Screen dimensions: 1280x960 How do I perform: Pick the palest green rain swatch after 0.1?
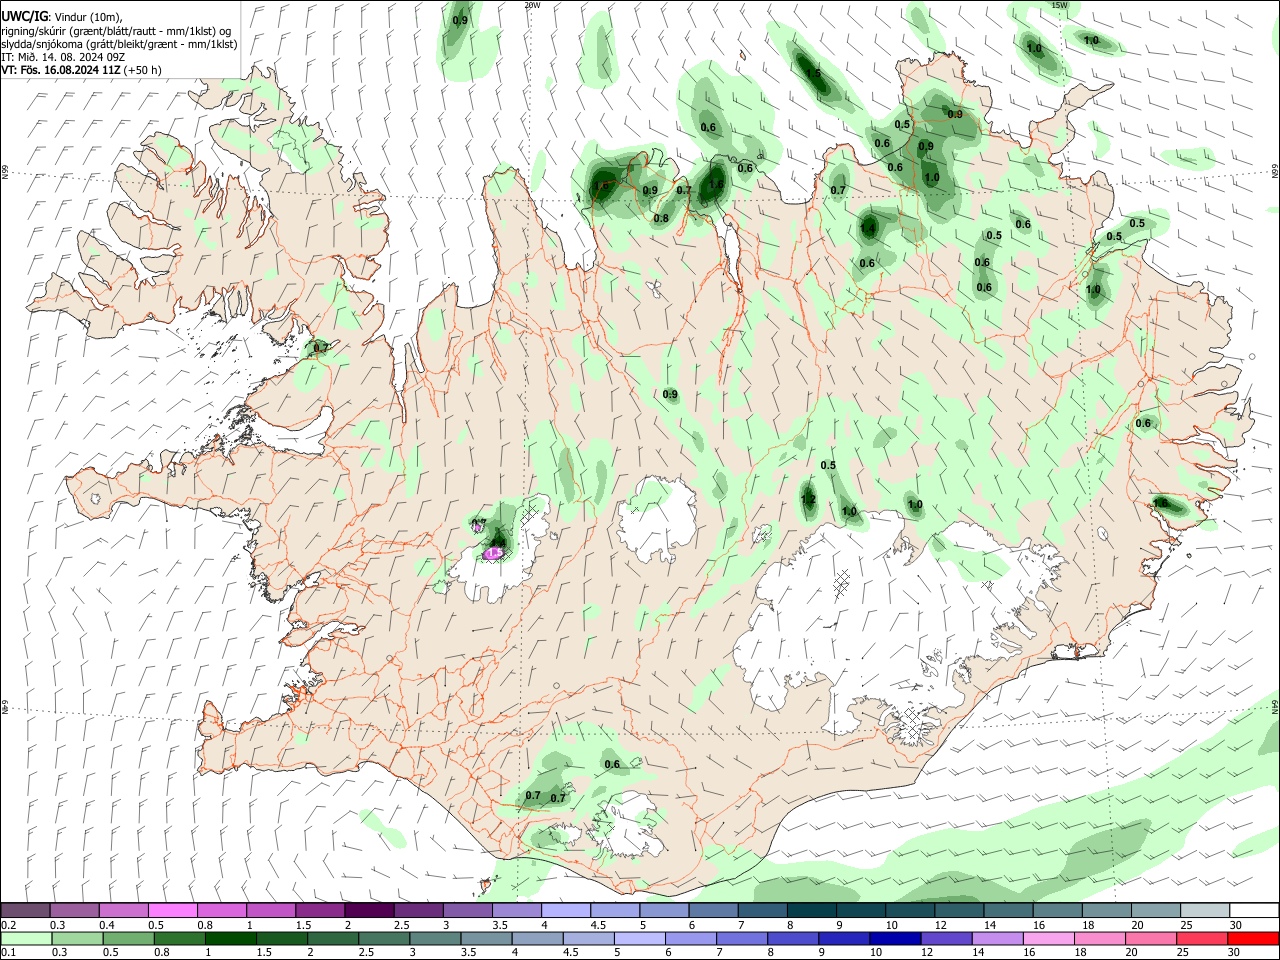[x=25, y=938]
